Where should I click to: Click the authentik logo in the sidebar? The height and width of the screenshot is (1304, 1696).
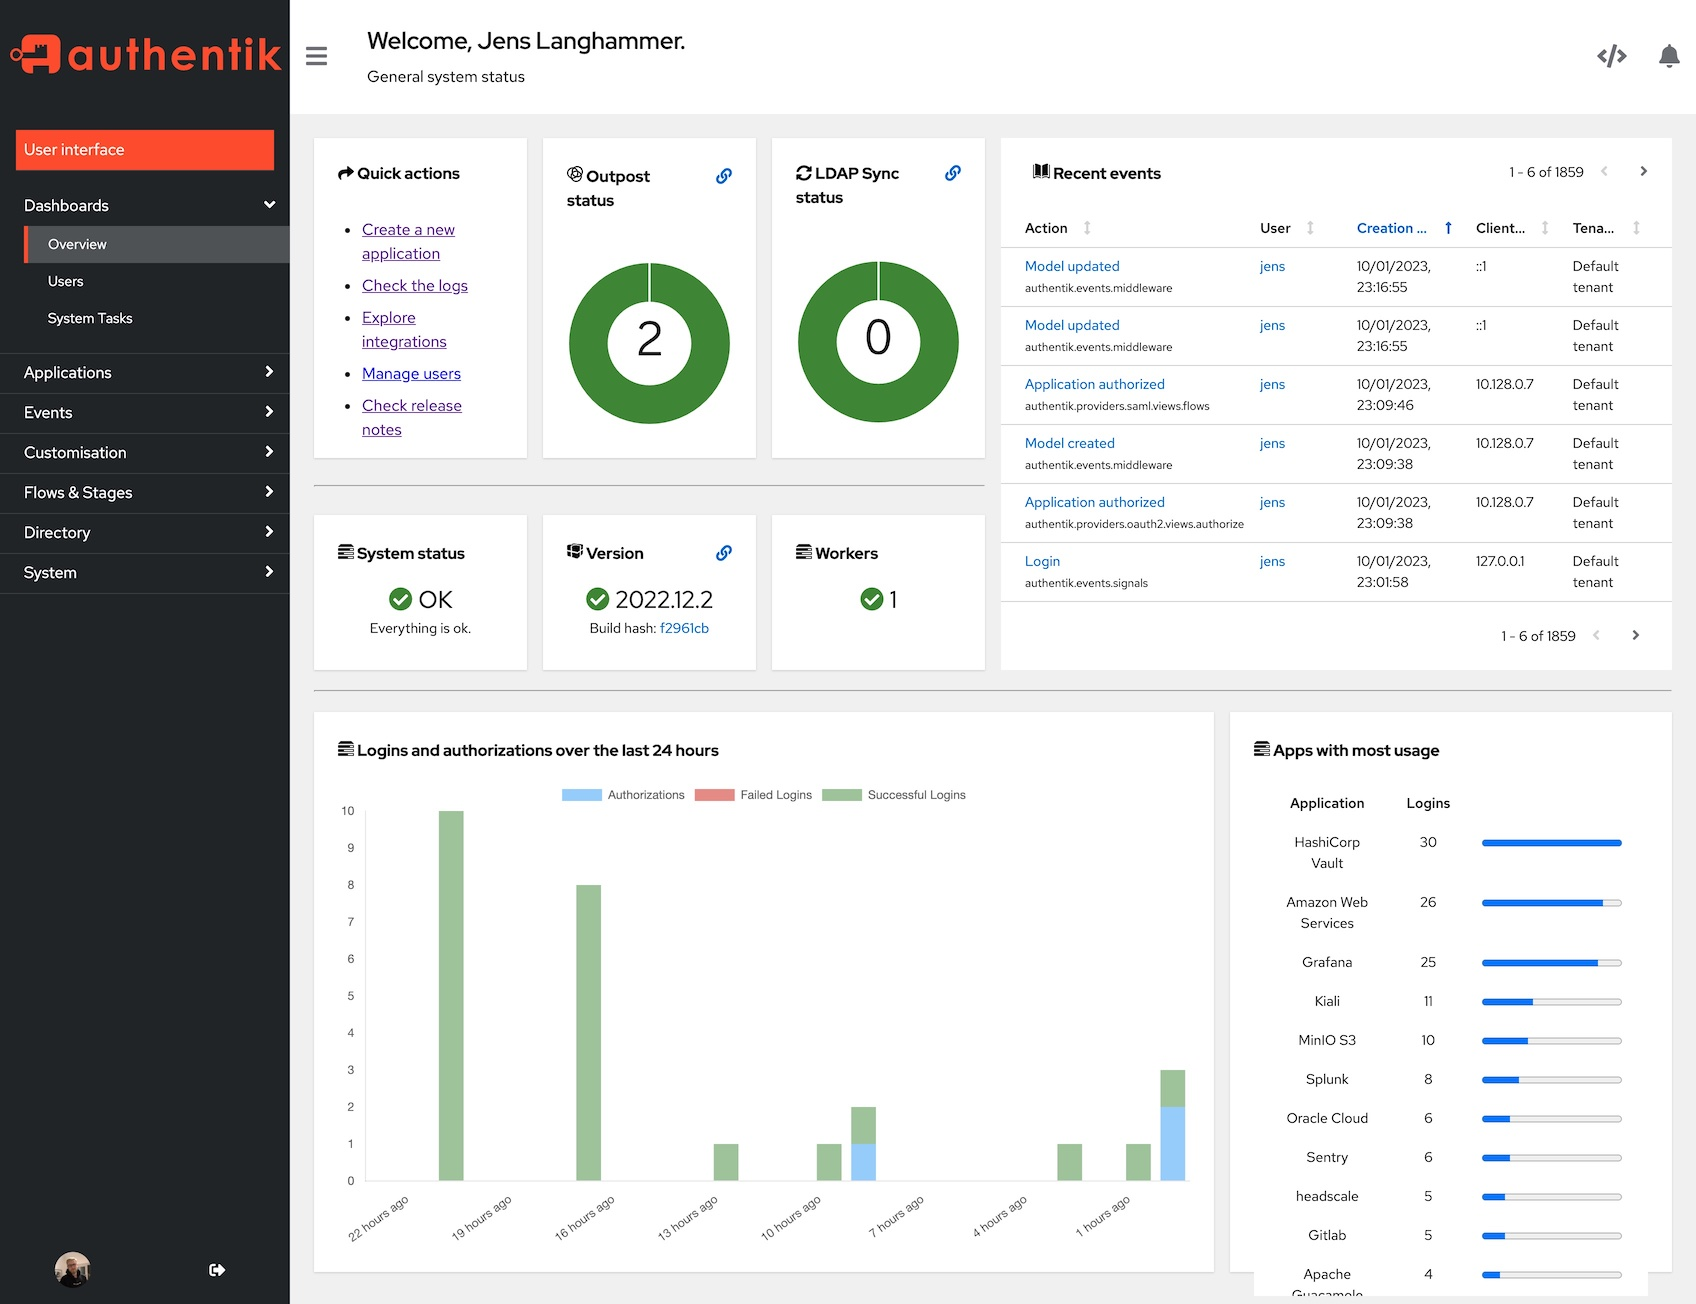(145, 55)
